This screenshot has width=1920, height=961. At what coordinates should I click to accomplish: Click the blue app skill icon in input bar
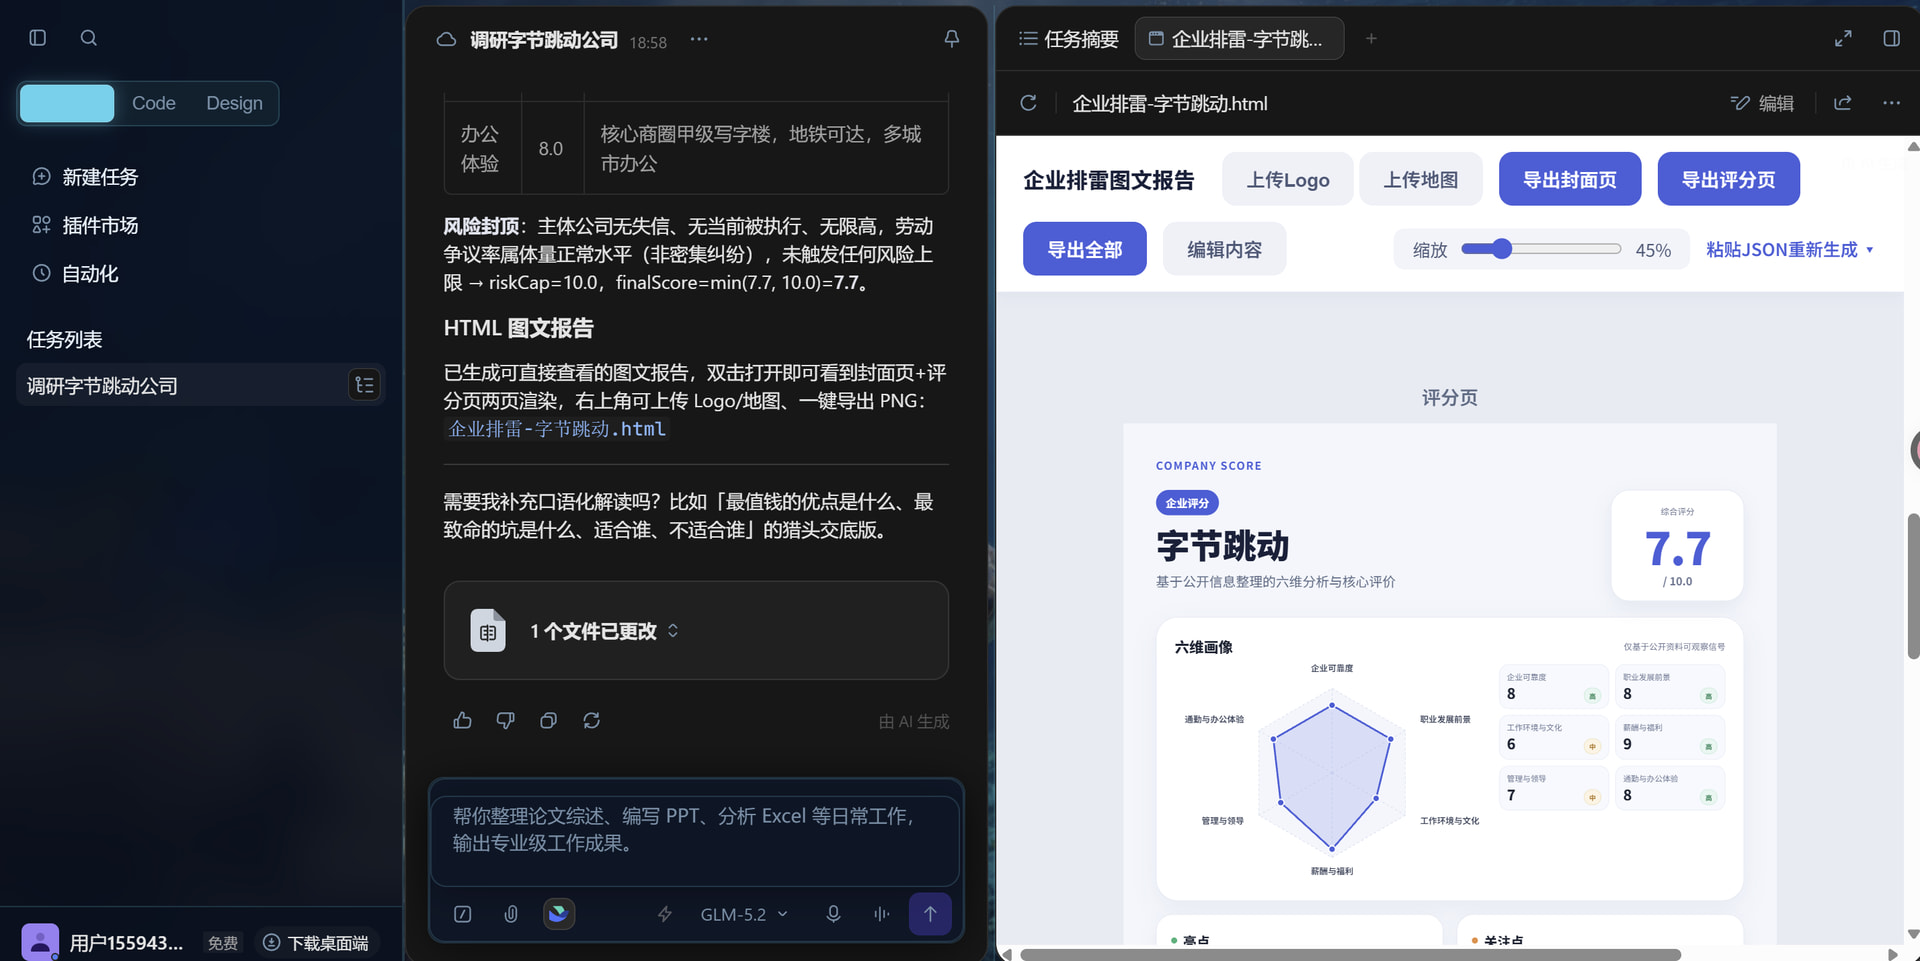pyautogui.click(x=558, y=914)
